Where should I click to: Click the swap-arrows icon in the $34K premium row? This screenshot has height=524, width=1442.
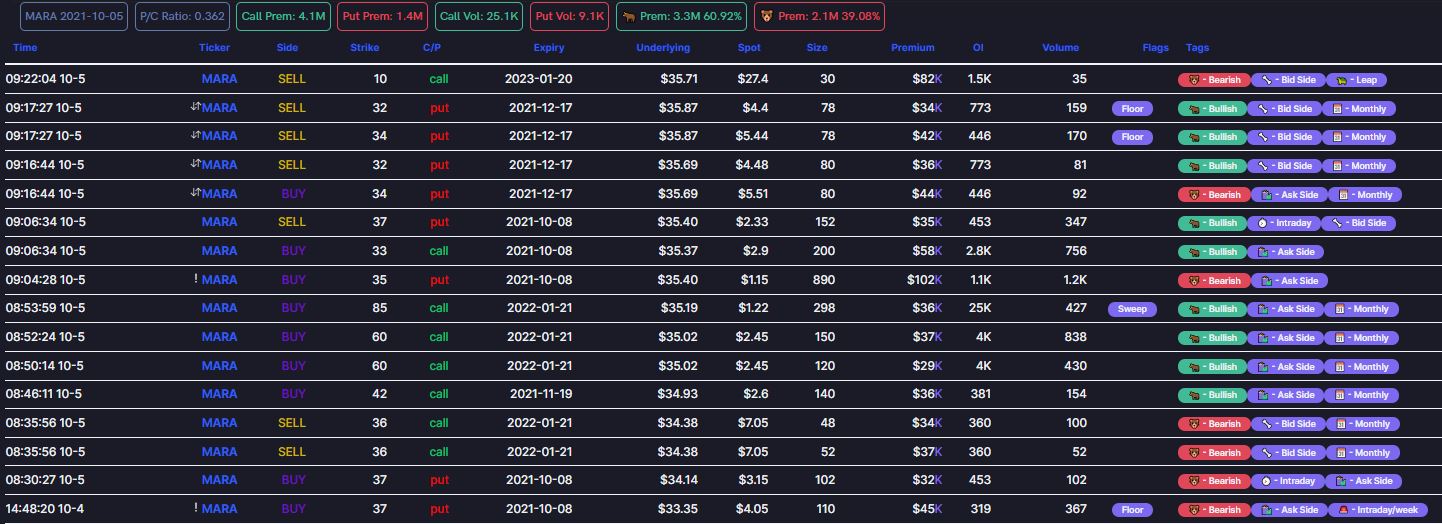(195, 107)
